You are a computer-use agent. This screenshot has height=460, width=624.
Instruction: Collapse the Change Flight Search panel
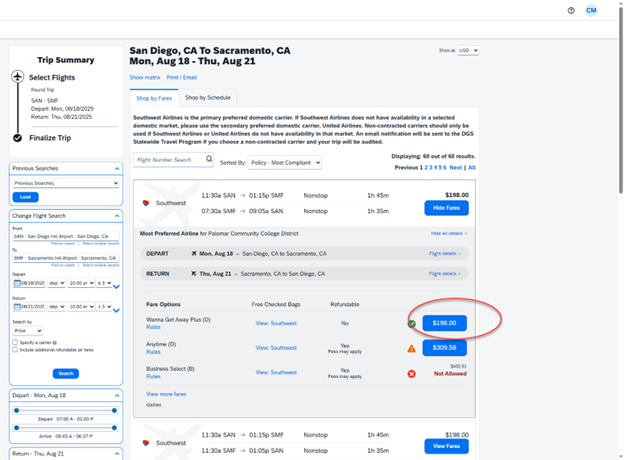click(117, 216)
